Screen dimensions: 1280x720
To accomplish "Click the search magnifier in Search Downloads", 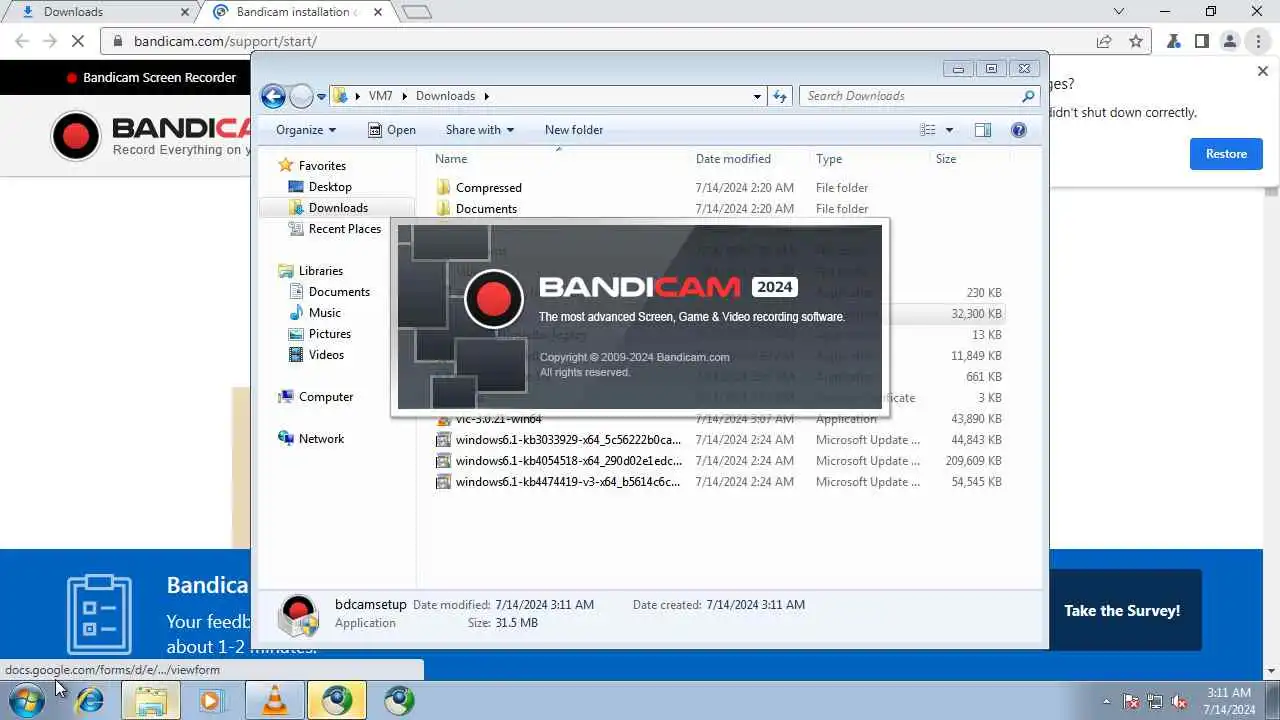I will [x=1028, y=96].
